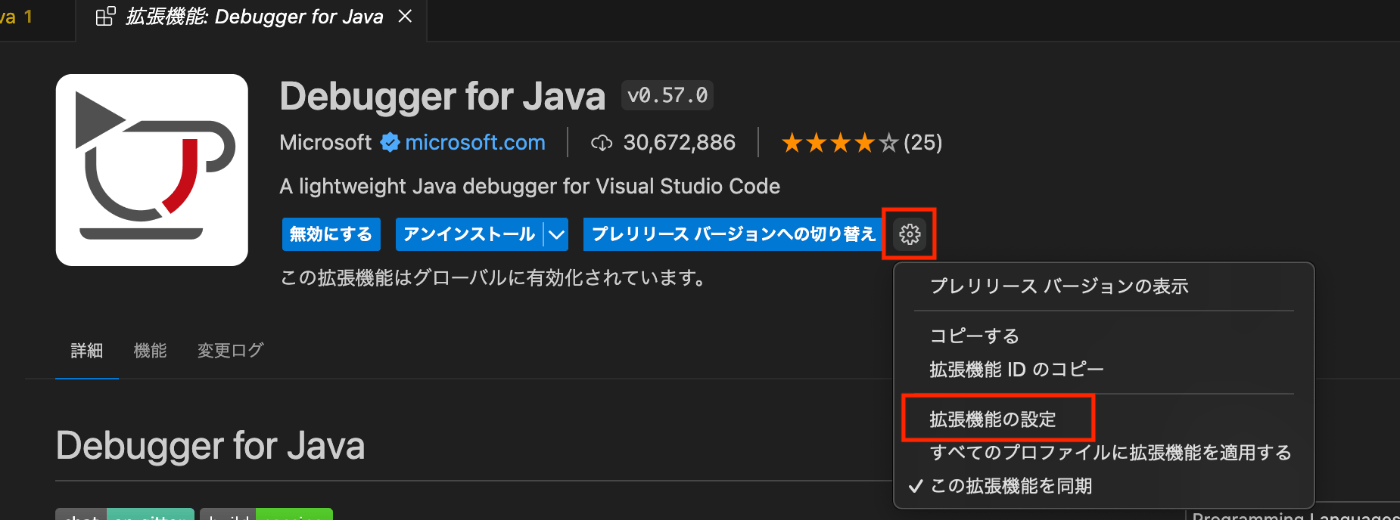Choose 拡張機能の設定 in the menu

point(1103,419)
